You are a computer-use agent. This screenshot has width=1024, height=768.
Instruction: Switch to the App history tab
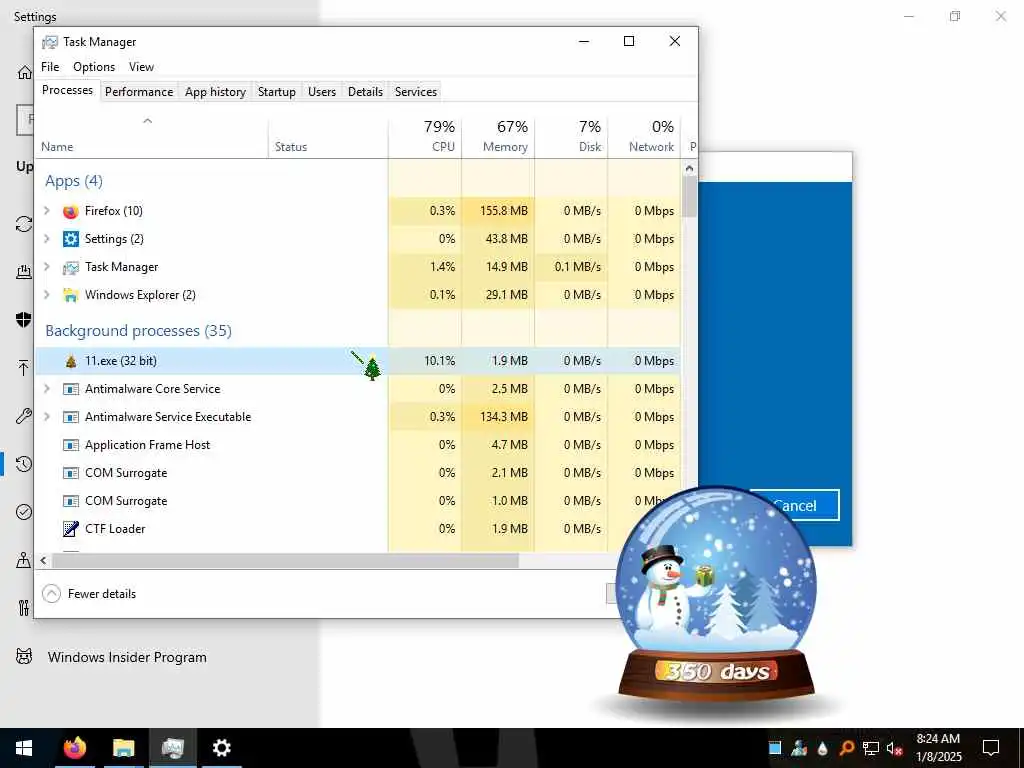(x=216, y=92)
